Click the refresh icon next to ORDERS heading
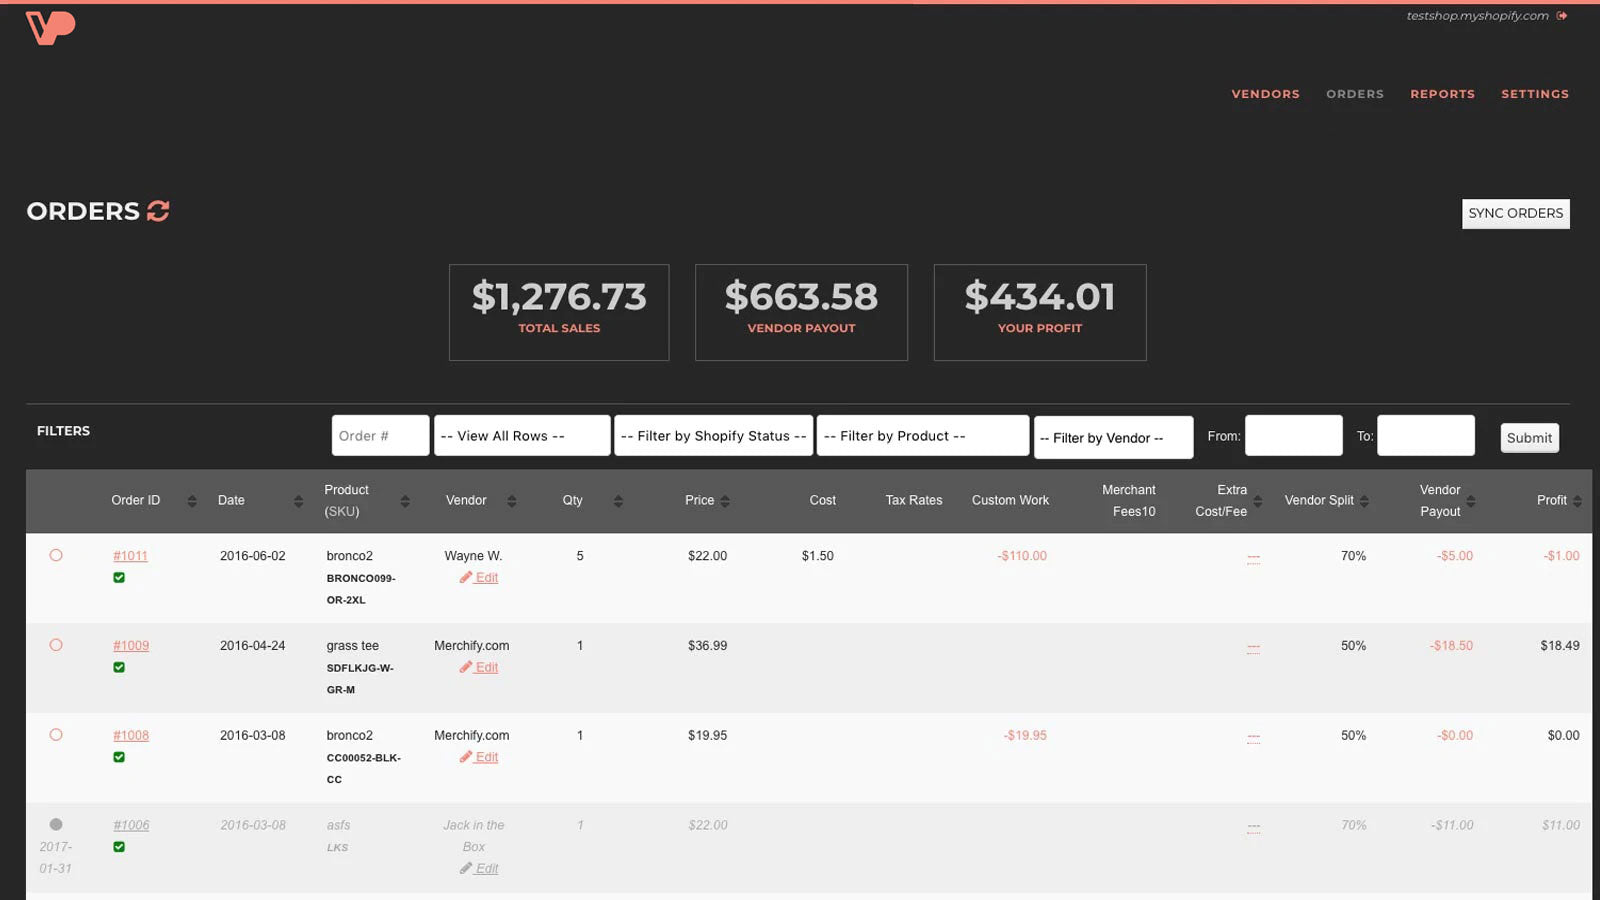This screenshot has width=1600, height=900. [158, 211]
